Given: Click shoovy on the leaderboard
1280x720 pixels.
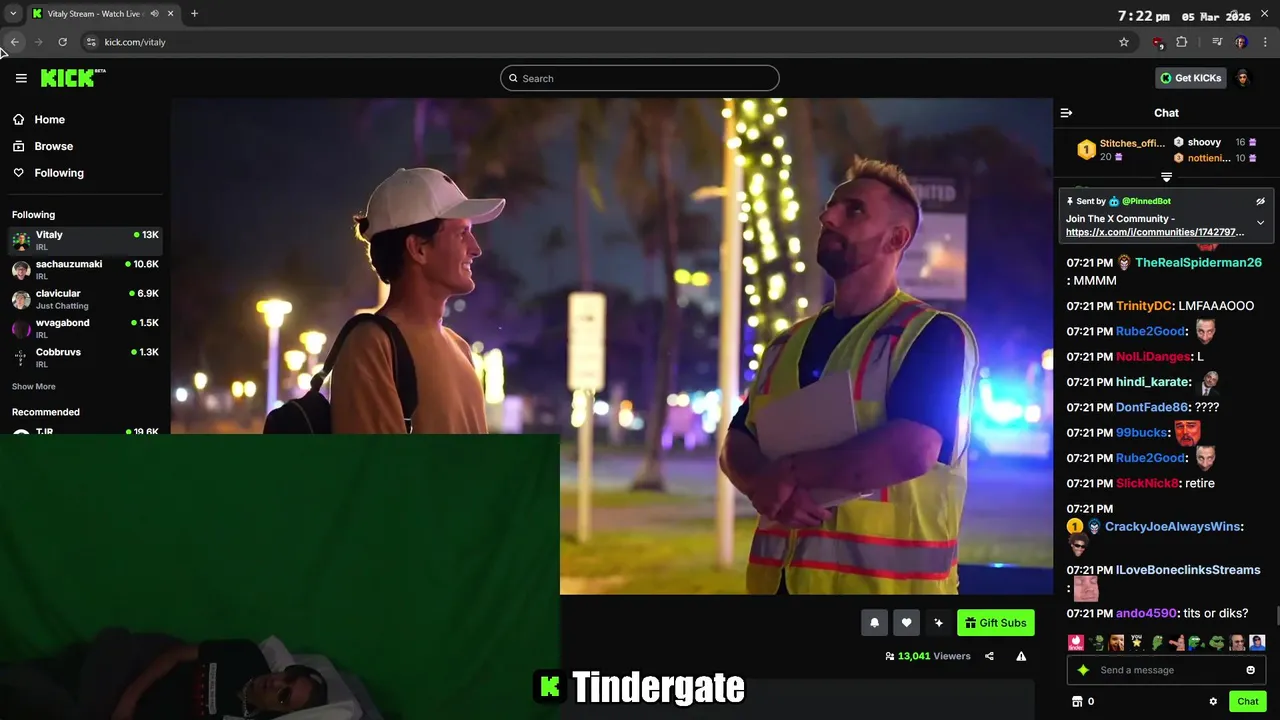Looking at the screenshot, I should click(x=1204, y=142).
